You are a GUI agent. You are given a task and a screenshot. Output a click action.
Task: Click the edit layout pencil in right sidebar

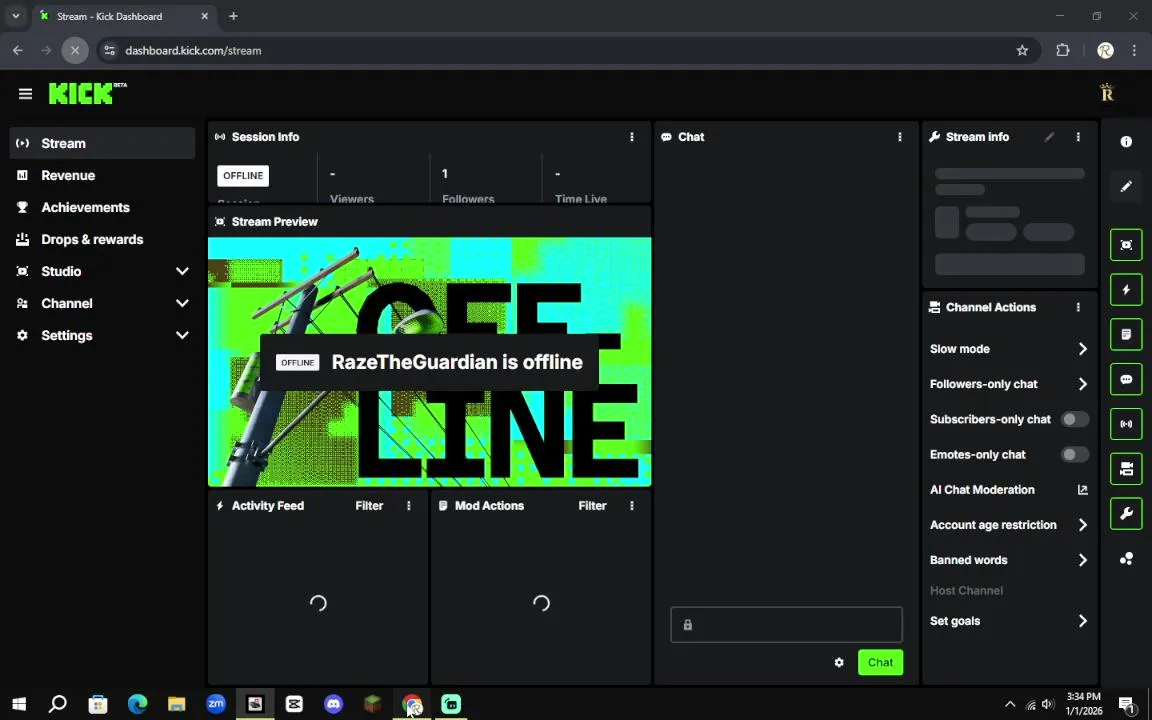[x=1126, y=187]
